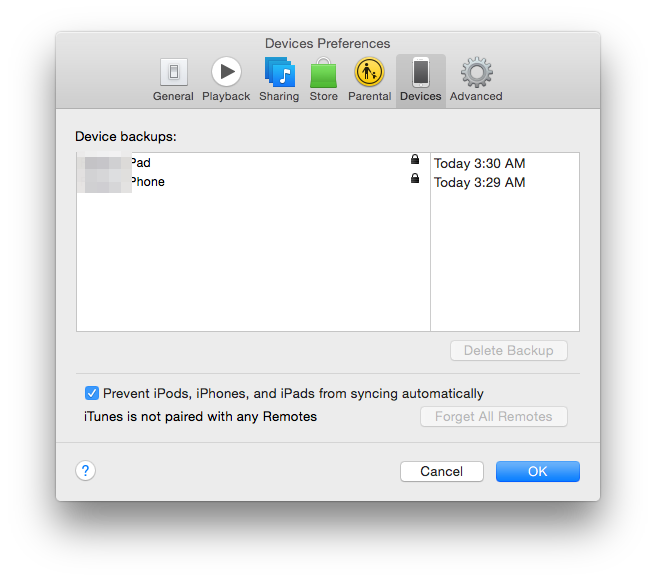Open the Sharing preferences pane
Viewport: 656px width, 581px height.
pyautogui.click(x=279, y=80)
